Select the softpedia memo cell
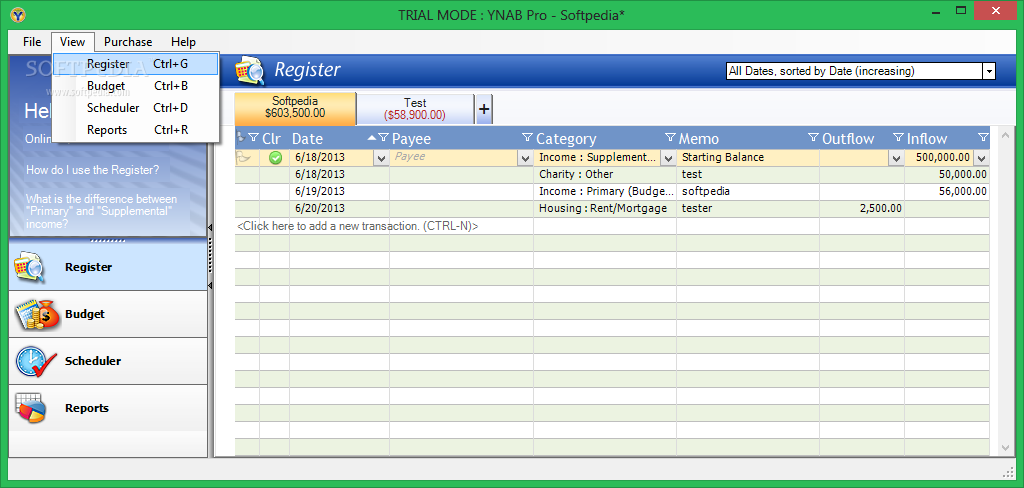Image resolution: width=1024 pixels, height=488 pixels. click(x=748, y=191)
